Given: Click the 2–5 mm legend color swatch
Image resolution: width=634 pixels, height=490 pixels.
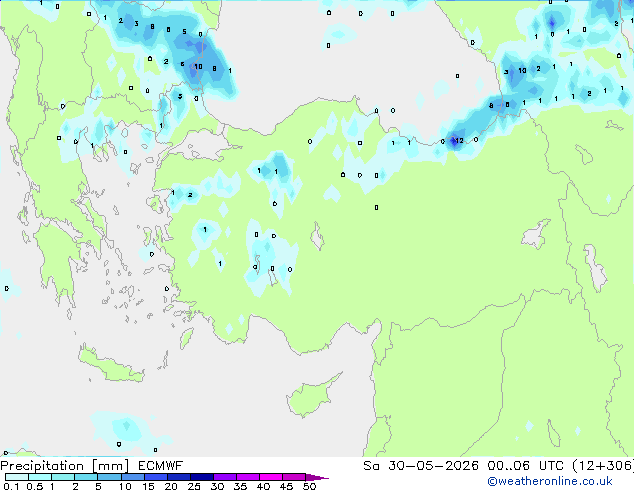Looking at the screenshot, I should pos(86,477).
